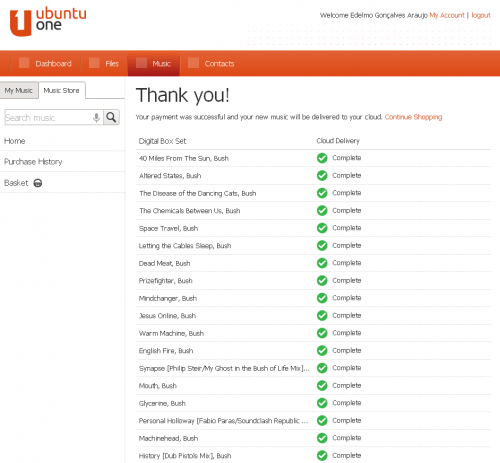Image resolution: width=500 pixels, height=463 pixels.
Task: Switch to the My Music tab
Action: click(x=19, y=90)
